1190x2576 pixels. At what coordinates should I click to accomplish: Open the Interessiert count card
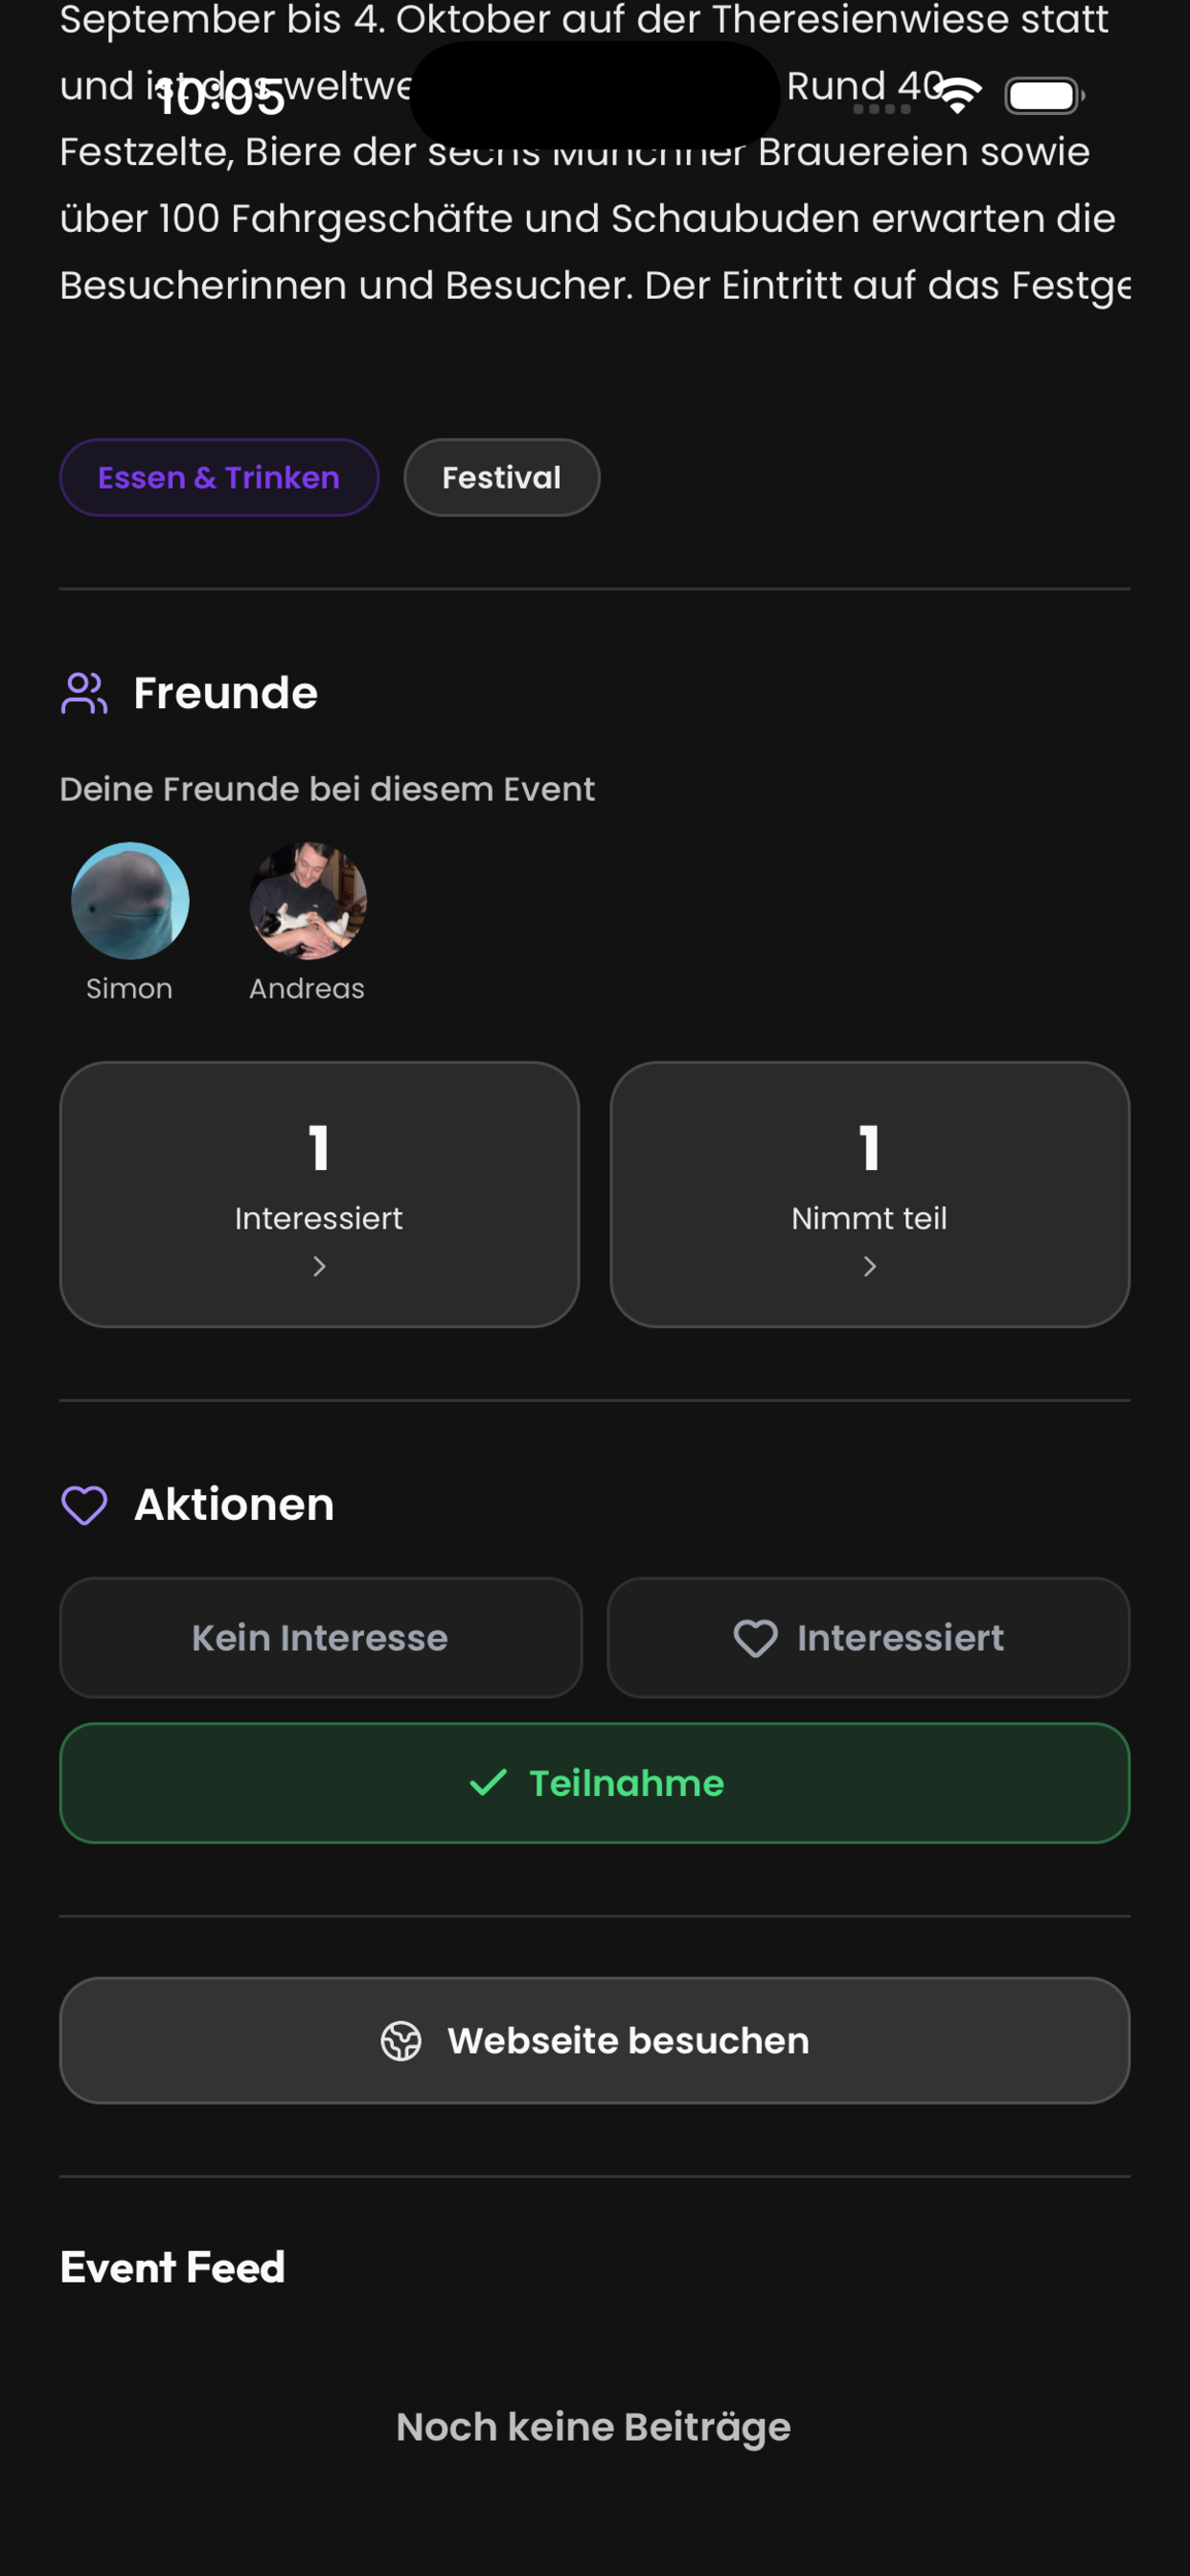point(320,1195)
